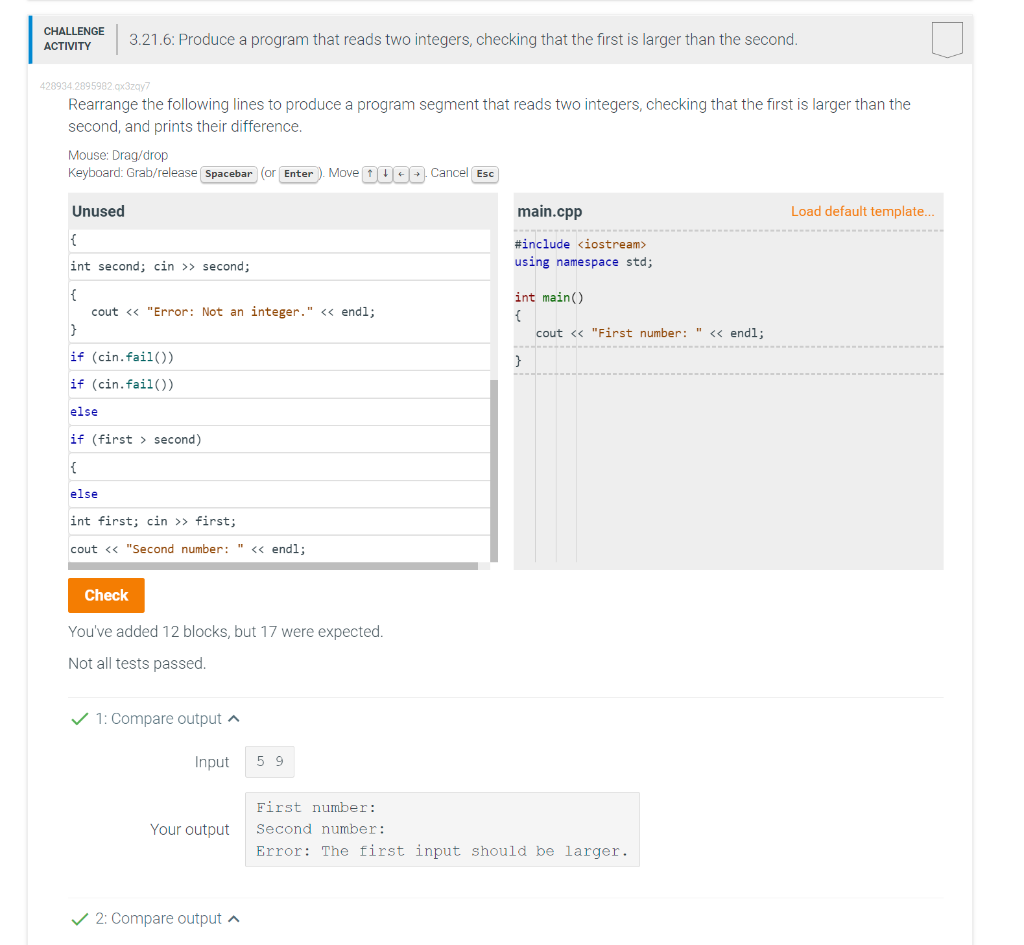The width and height of the screenshot is (1024, 945).
Task: Click the right arrow key hint
Action: click(417, 174)
